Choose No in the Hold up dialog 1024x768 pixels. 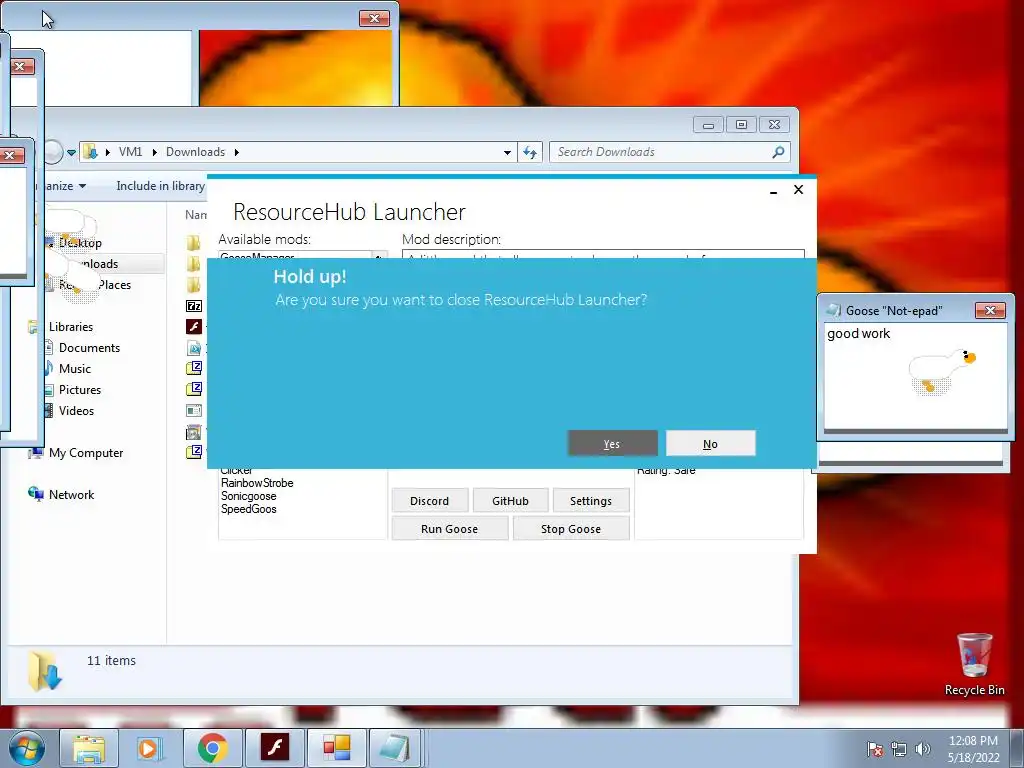click(x=711, y=443)
